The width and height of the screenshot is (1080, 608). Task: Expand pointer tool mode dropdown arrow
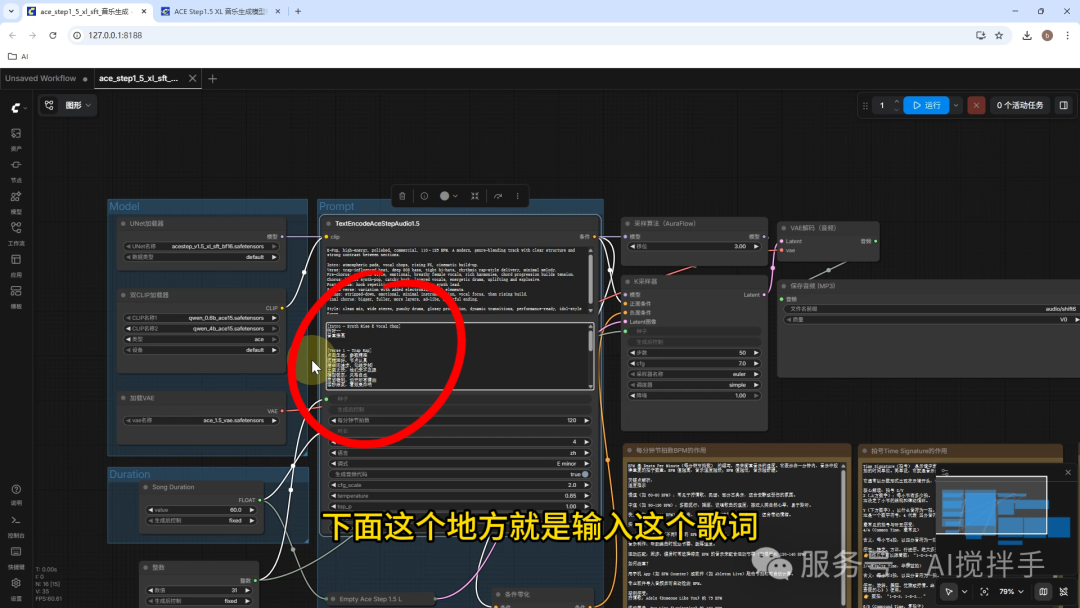coord(964,591)
